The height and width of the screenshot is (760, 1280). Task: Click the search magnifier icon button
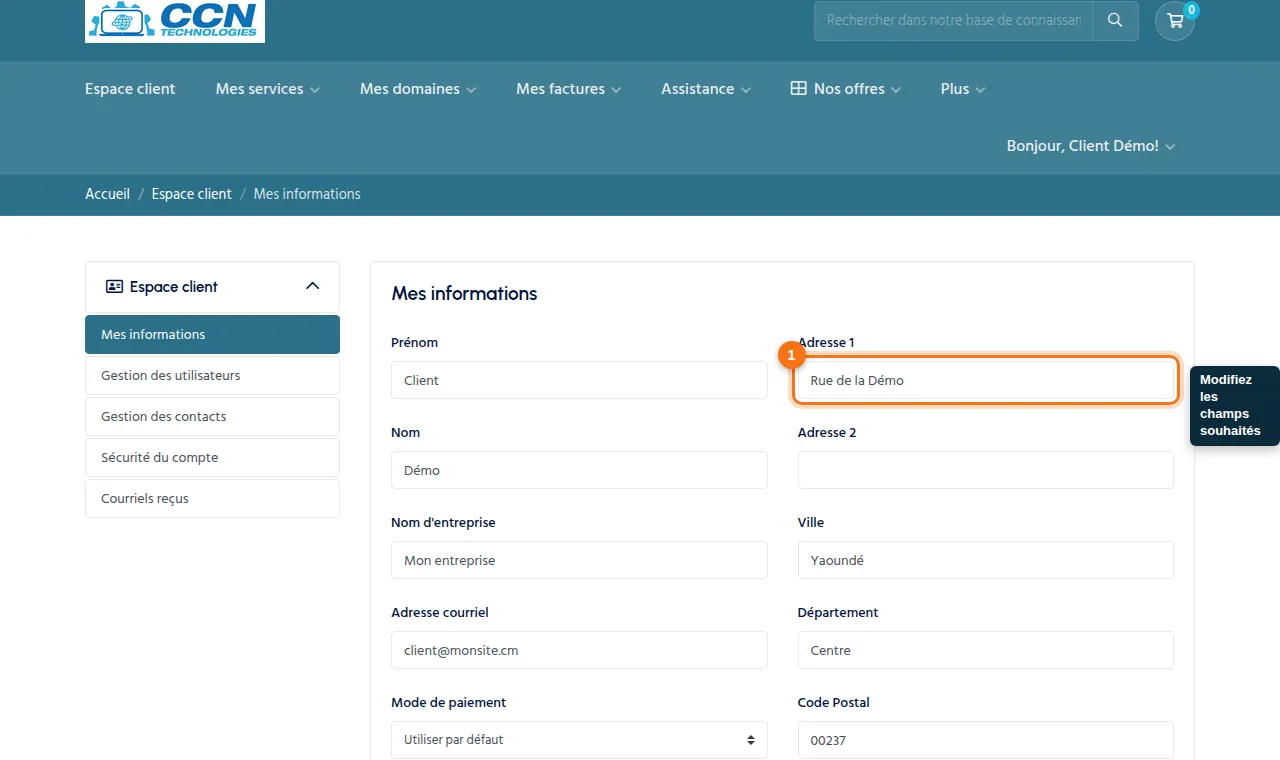pos(1115,21)
